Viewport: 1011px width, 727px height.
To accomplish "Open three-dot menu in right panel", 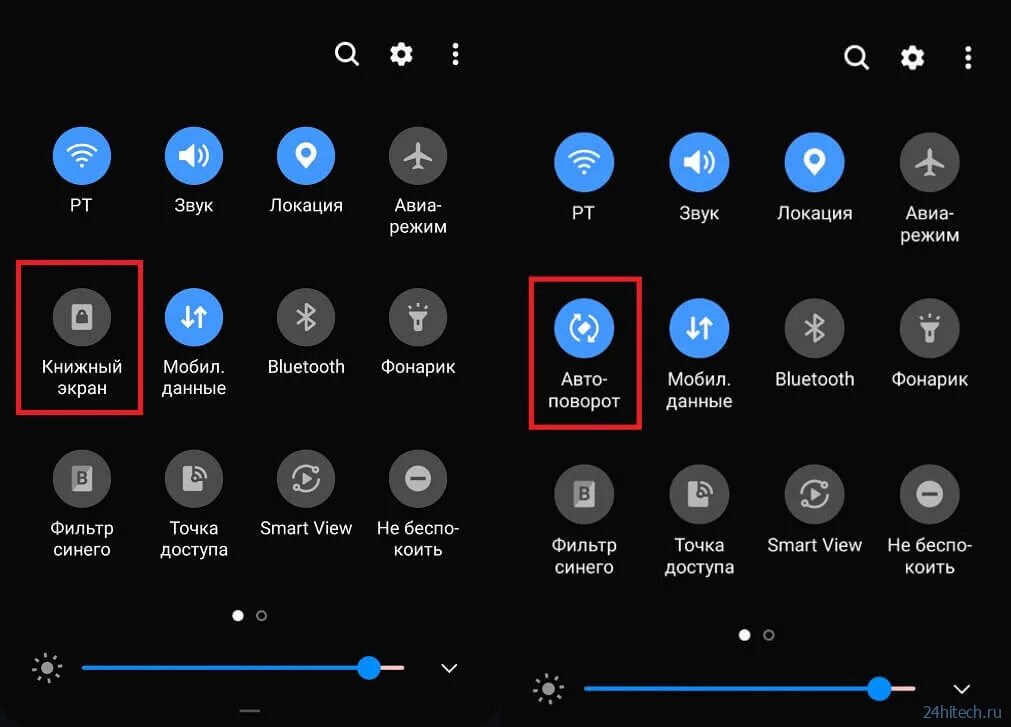I will click(x=968, y=57).
